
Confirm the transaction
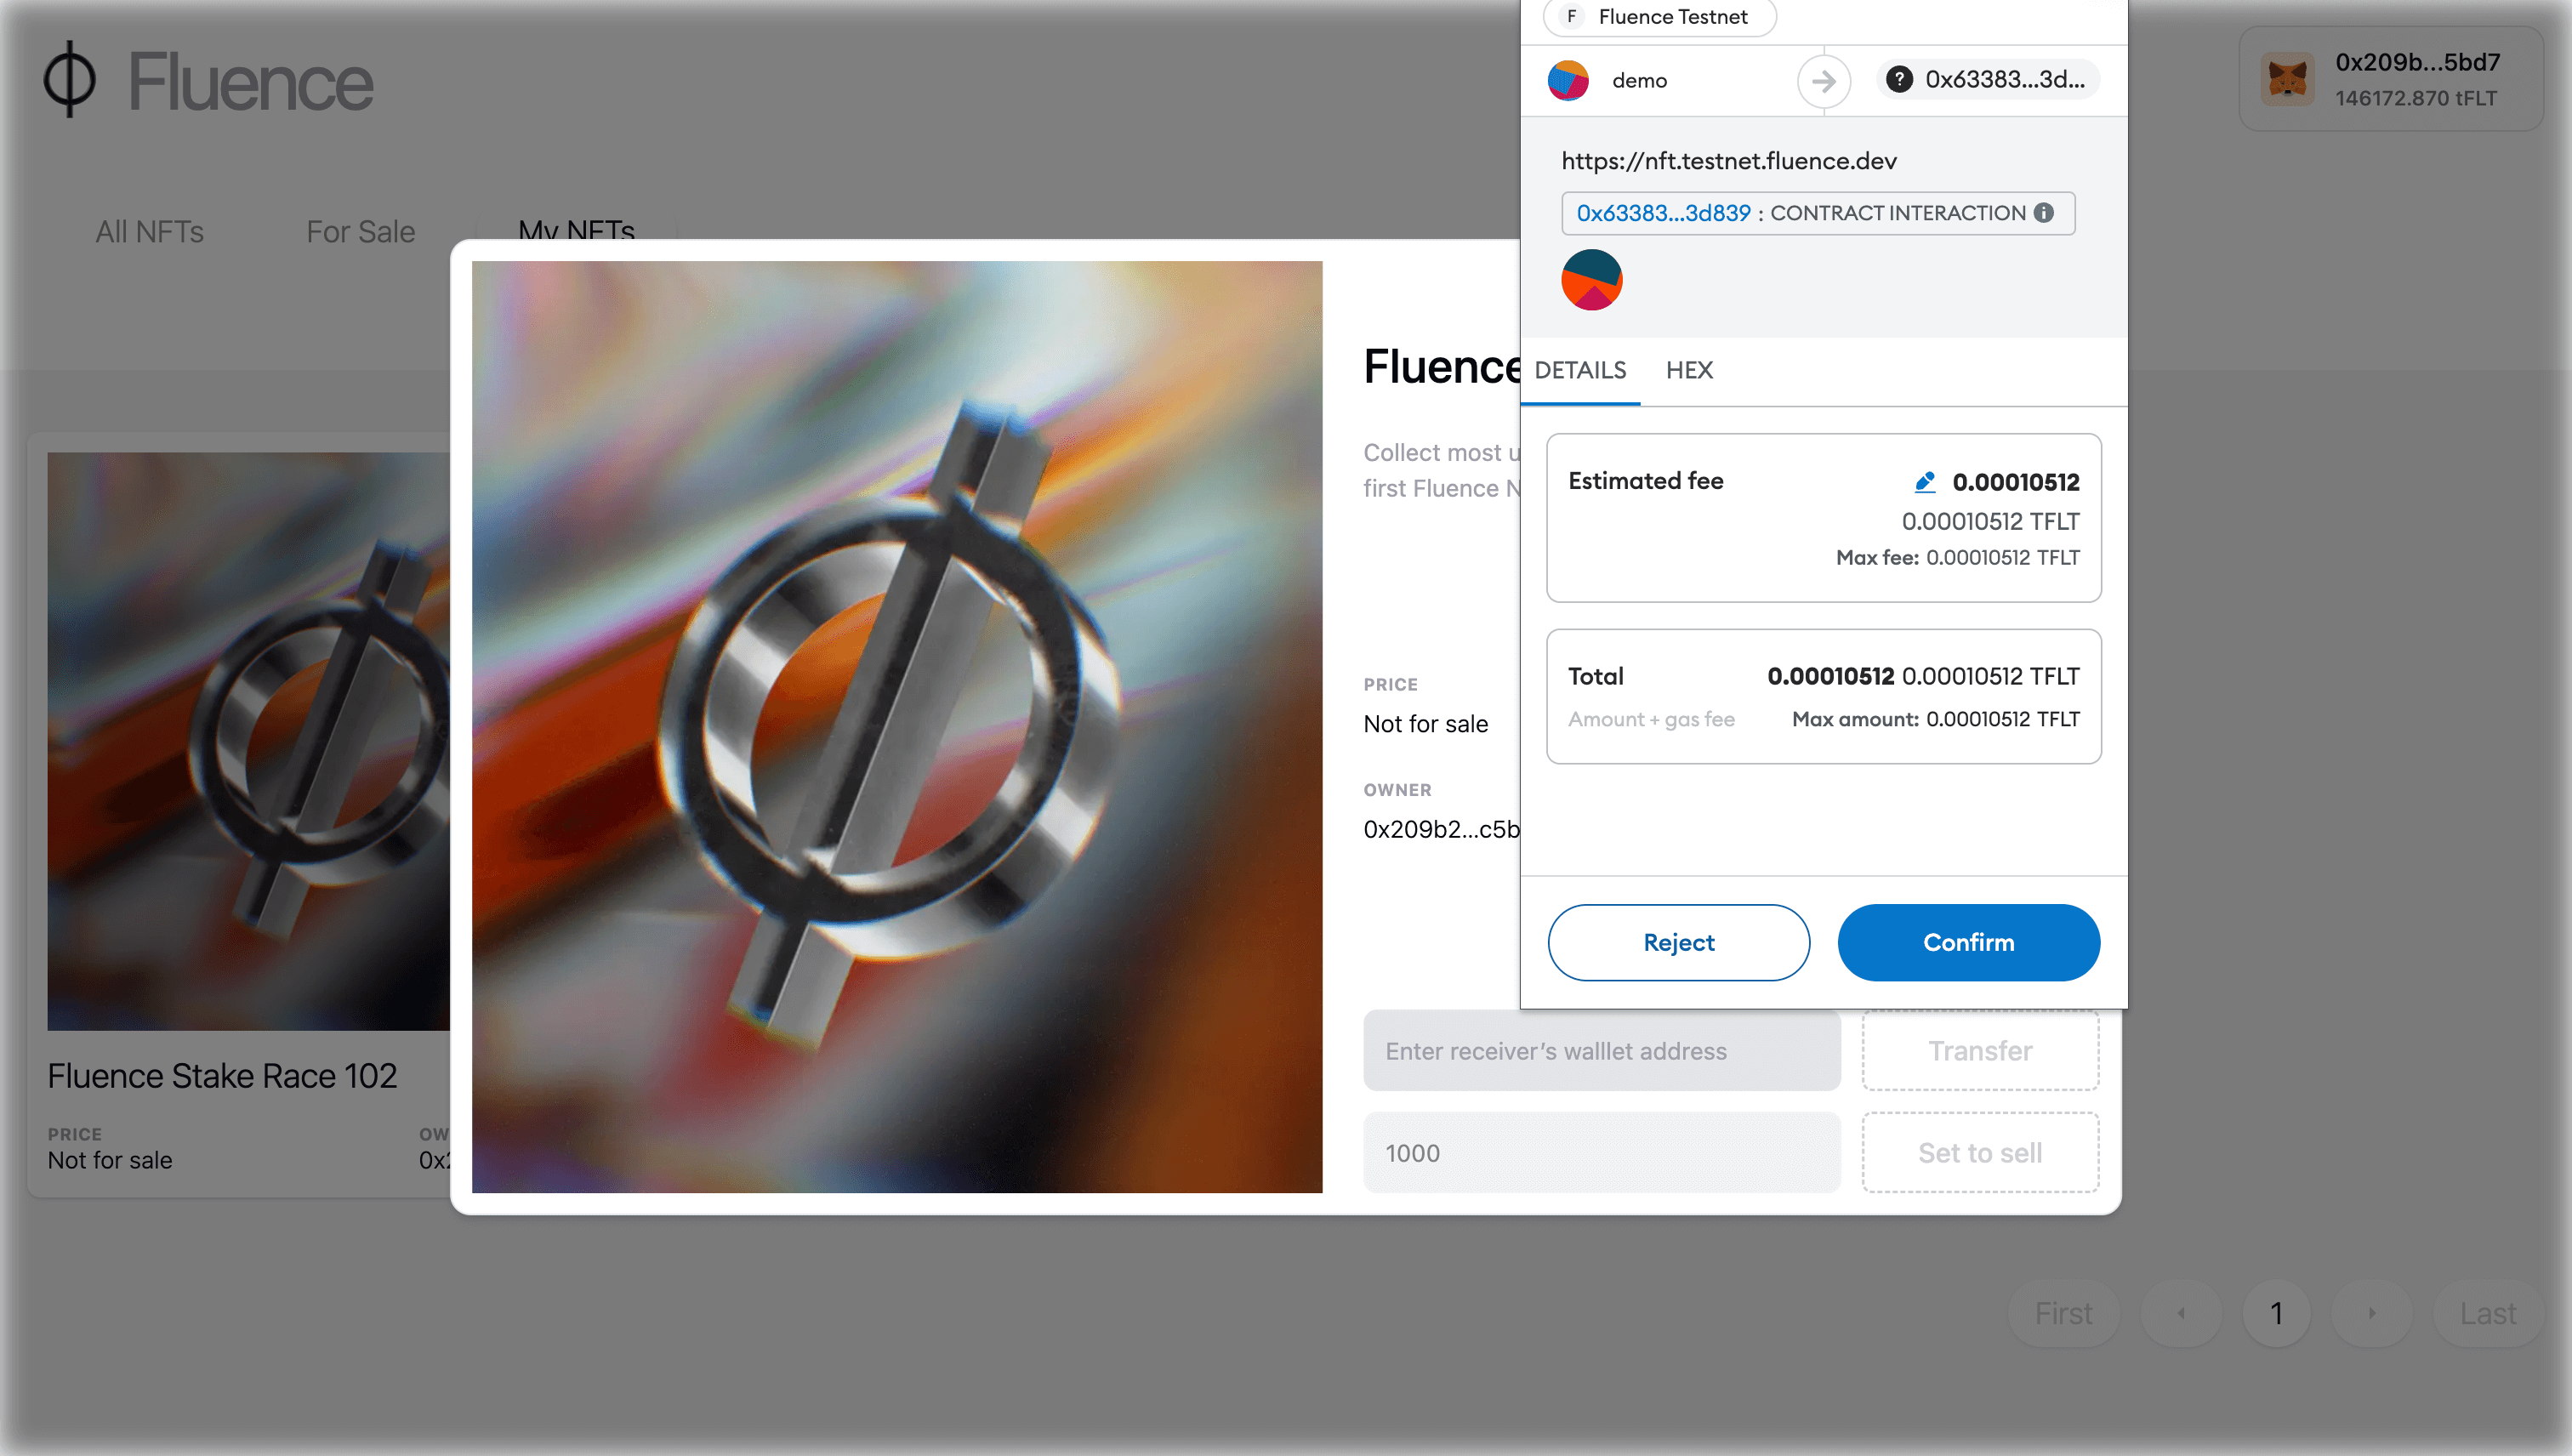(1968, 942)
